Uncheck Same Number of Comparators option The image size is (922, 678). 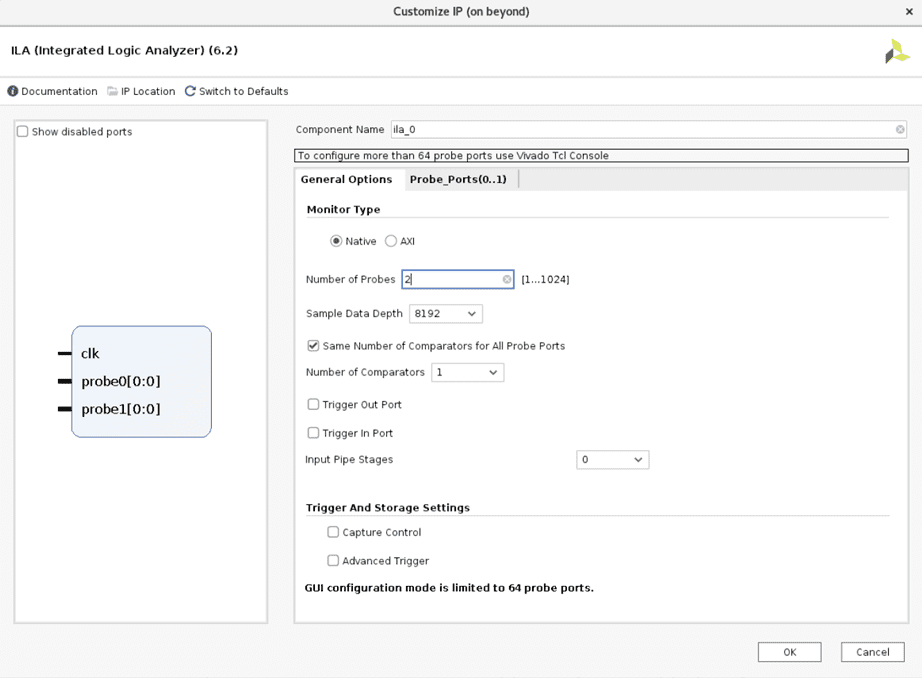coord(313,346)
